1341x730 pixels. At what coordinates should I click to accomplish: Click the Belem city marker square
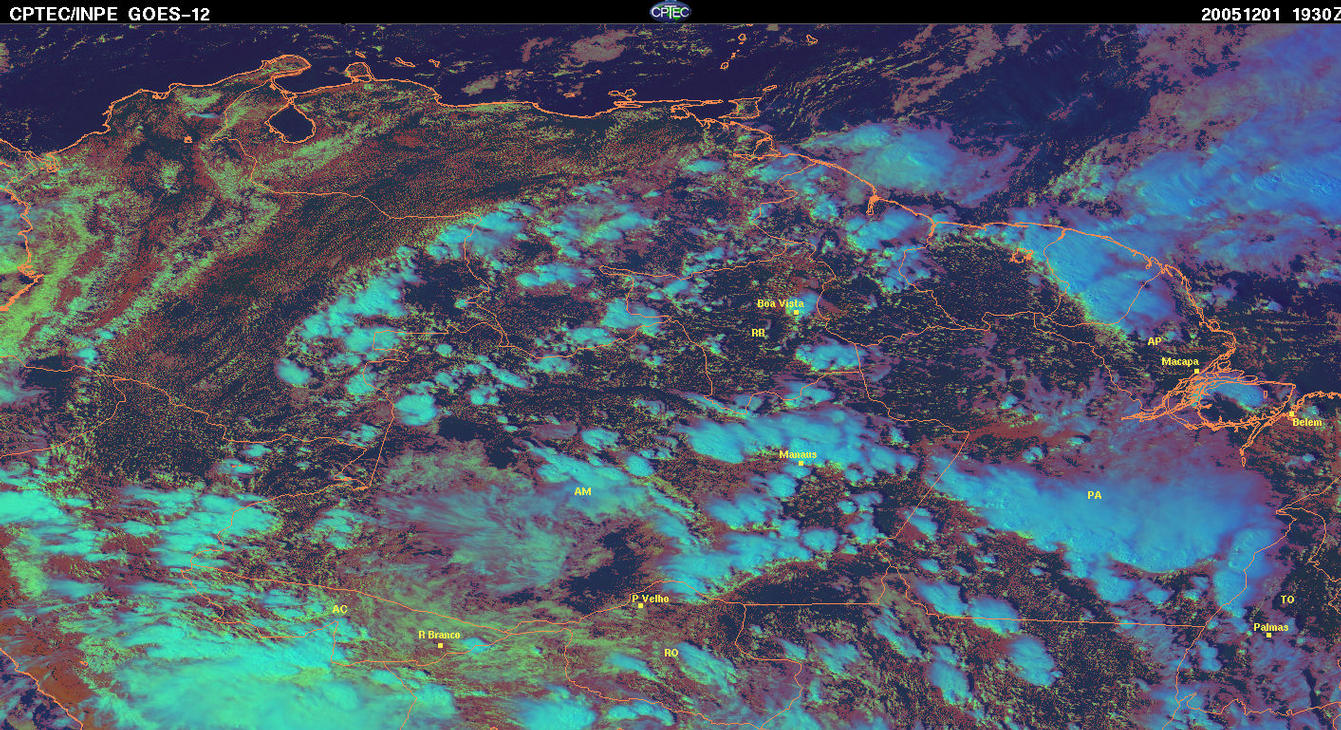click(1291, 414)
